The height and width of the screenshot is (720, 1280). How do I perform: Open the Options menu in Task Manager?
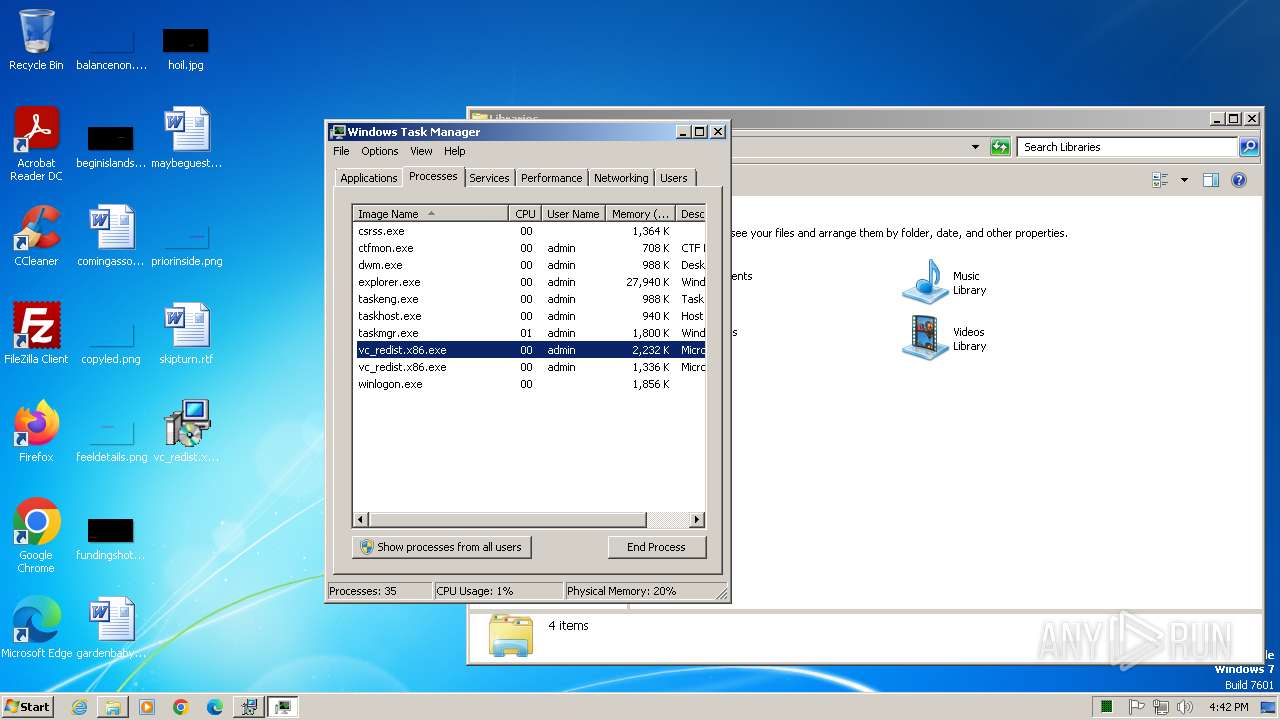click(x=380, y=151)
